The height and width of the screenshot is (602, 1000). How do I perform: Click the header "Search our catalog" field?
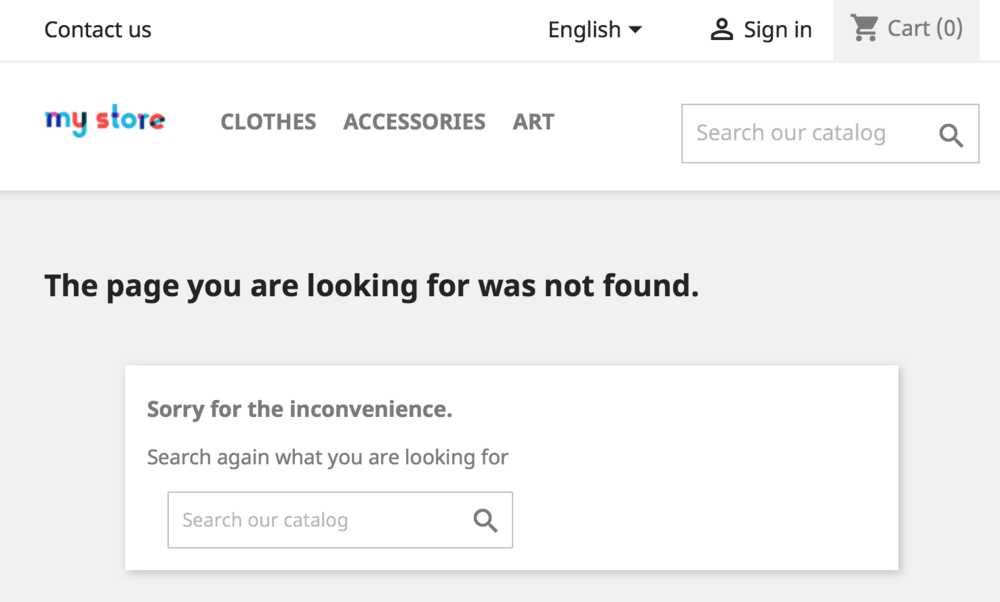(x=800, y=133)
